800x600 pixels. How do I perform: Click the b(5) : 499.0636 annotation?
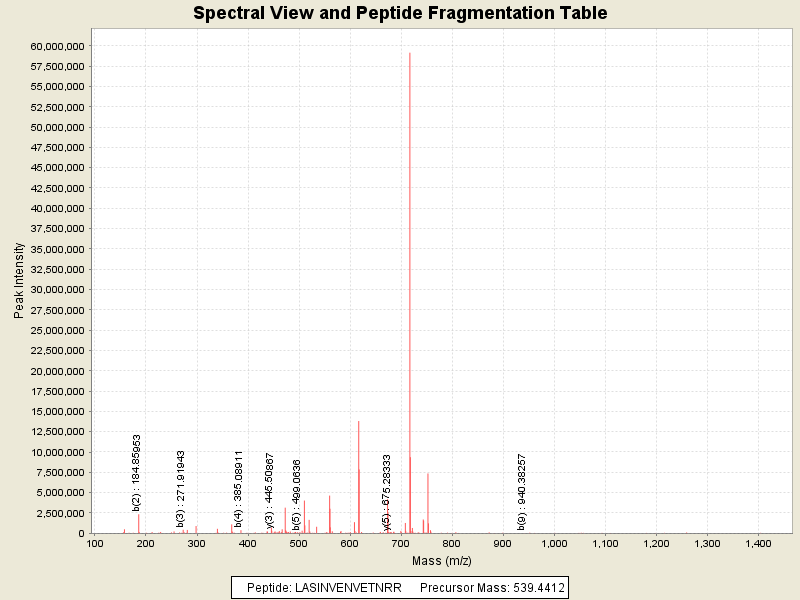[x=297, y=494]
